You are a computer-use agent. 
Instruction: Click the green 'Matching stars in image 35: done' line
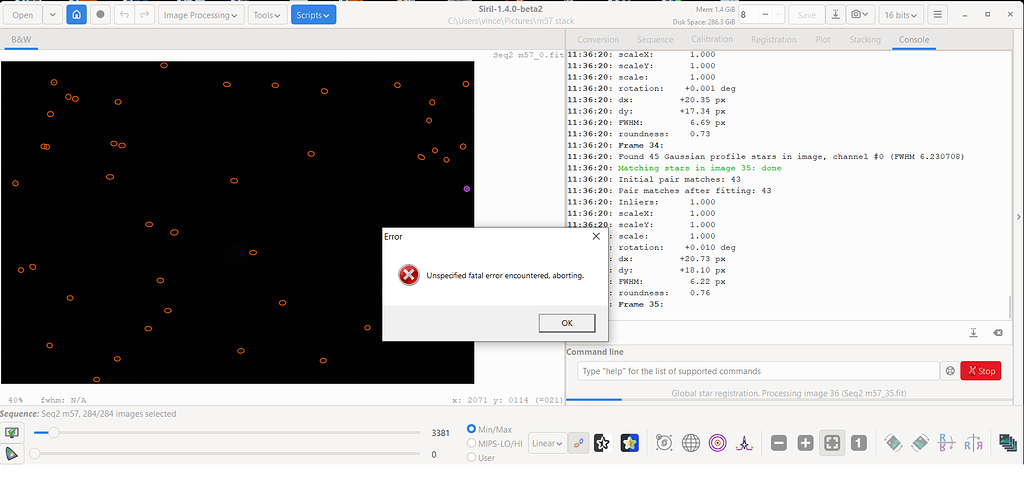[699, 168]
